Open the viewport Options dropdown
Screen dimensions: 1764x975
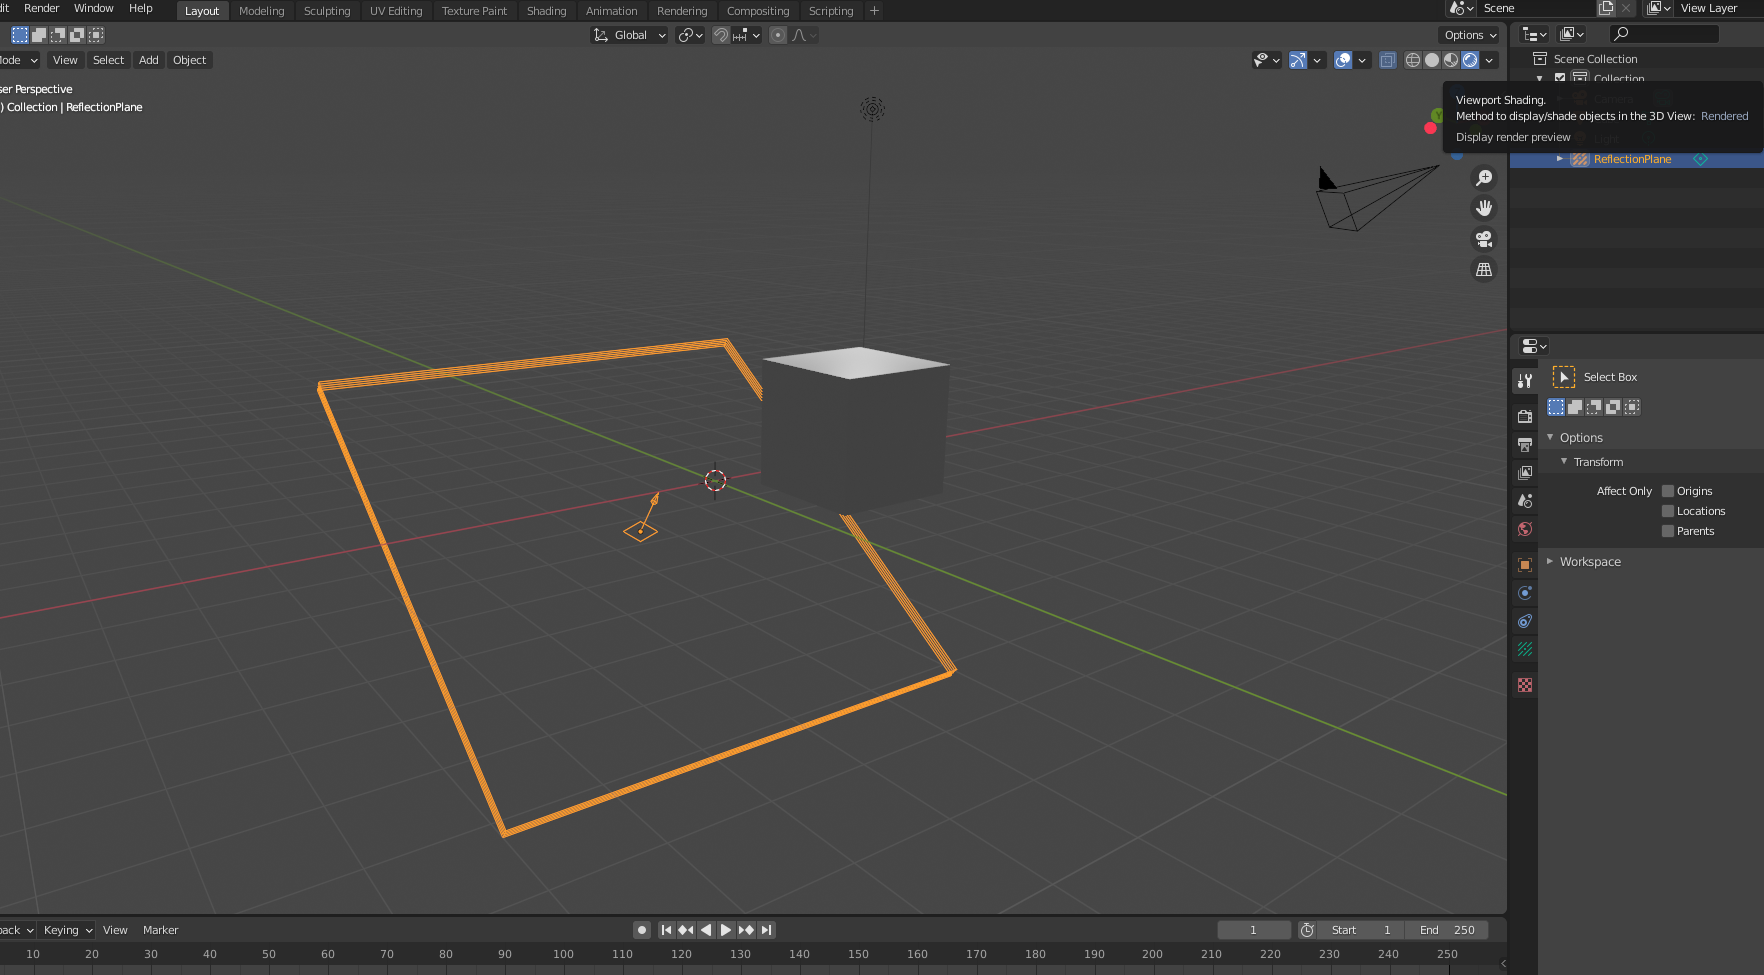tap(1470, 35)
